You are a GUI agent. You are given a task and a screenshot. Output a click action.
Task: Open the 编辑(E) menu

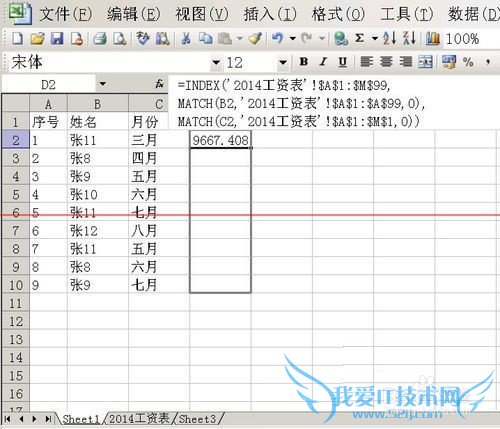point(134,14)
